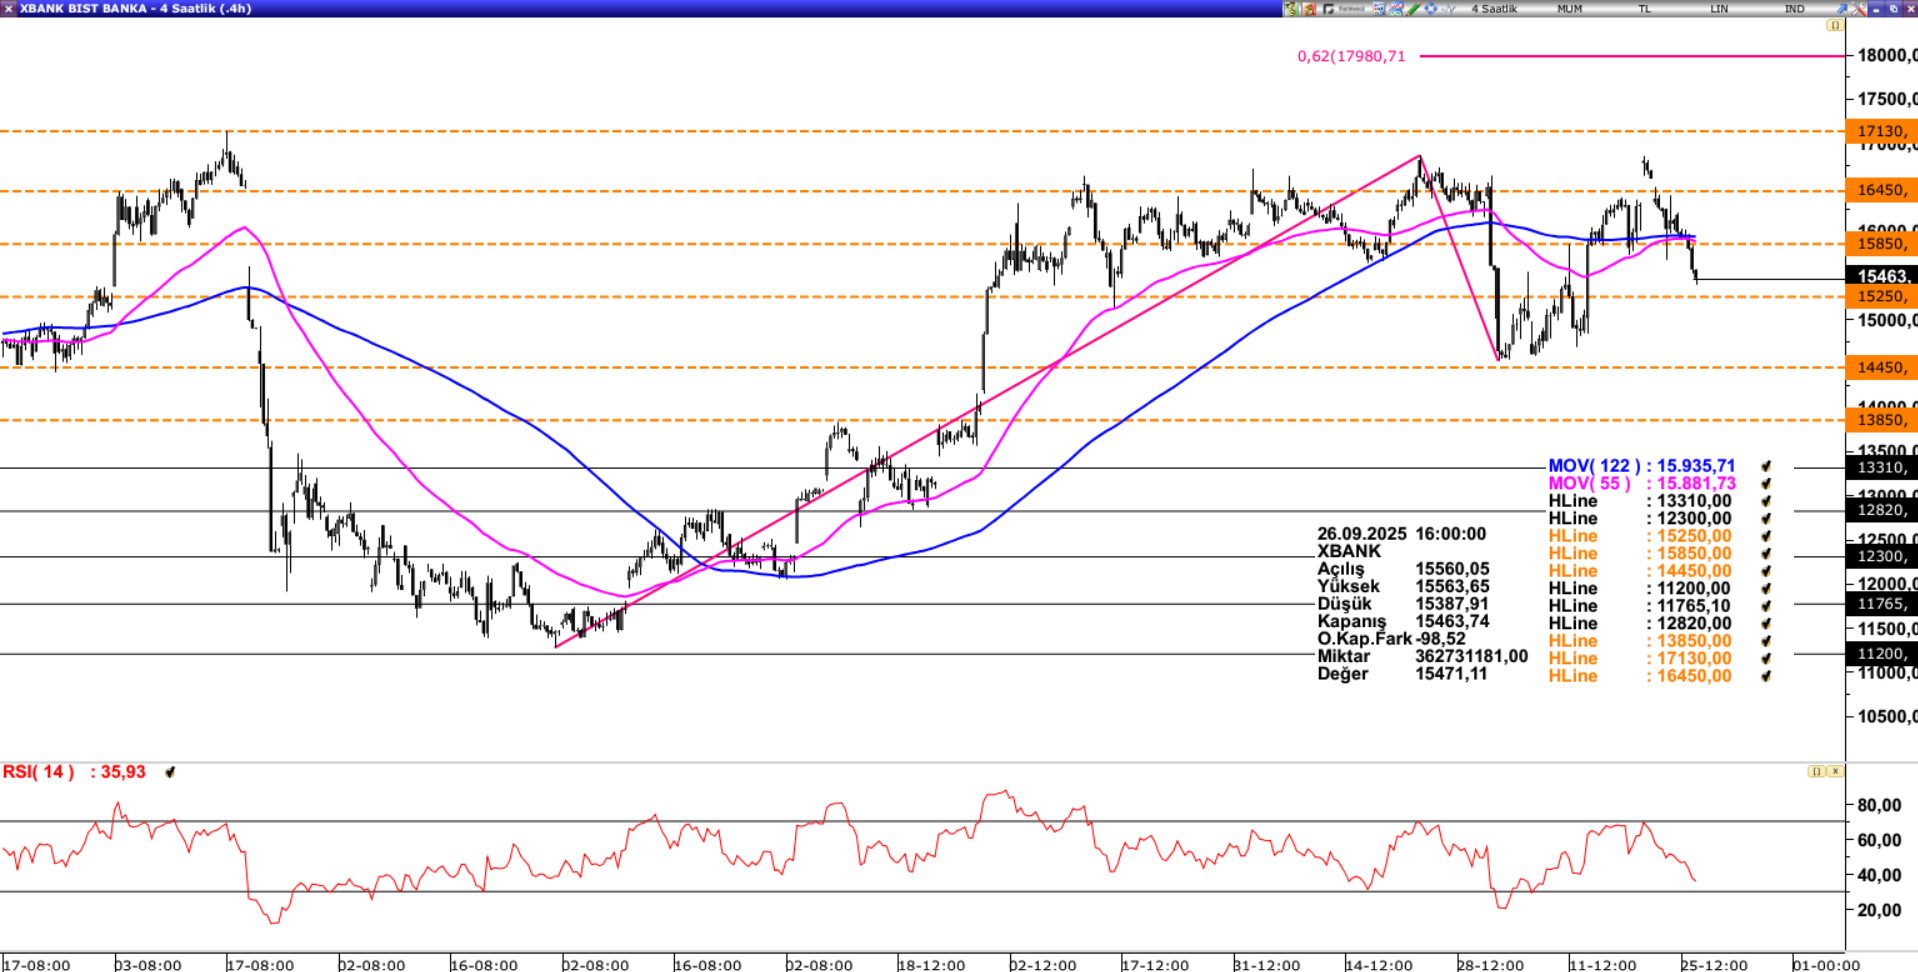The width and height of the screenshot is (1918, 972).
Task: Open the 4 Saatlik timeframe selector
Action: pos(1494,8)
